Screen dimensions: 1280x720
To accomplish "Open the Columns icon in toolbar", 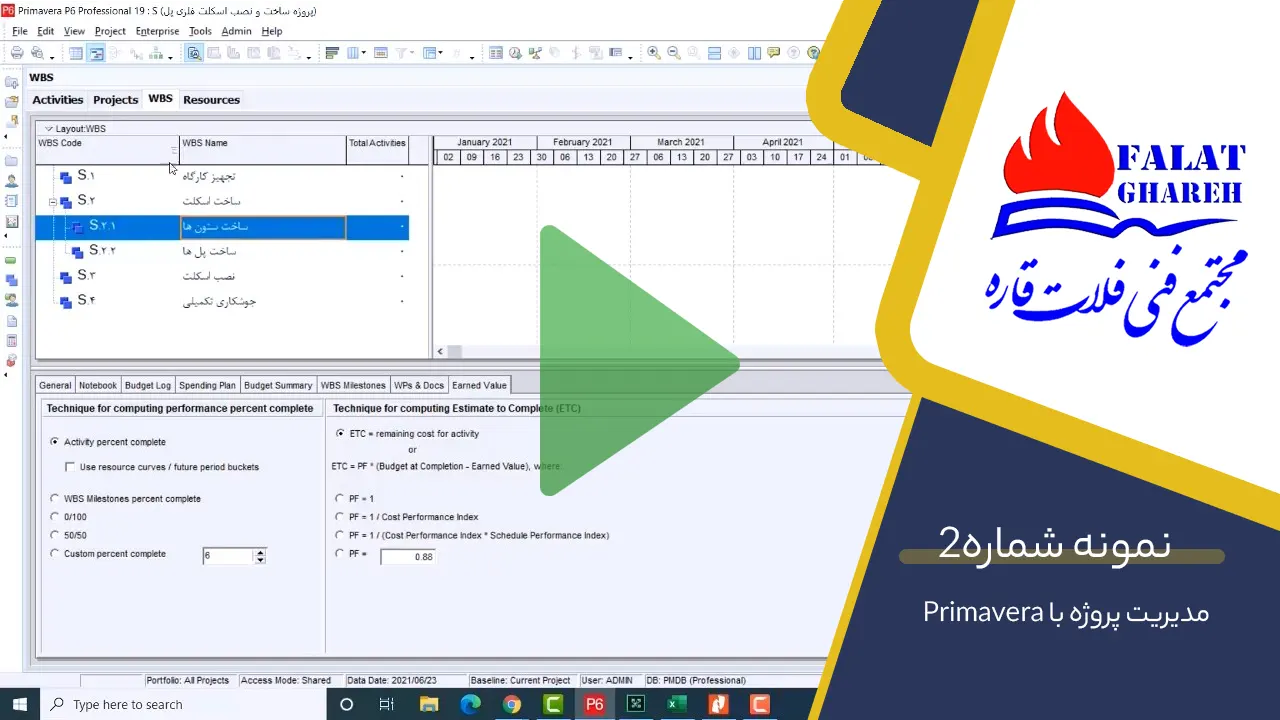I will coord(355,53).
